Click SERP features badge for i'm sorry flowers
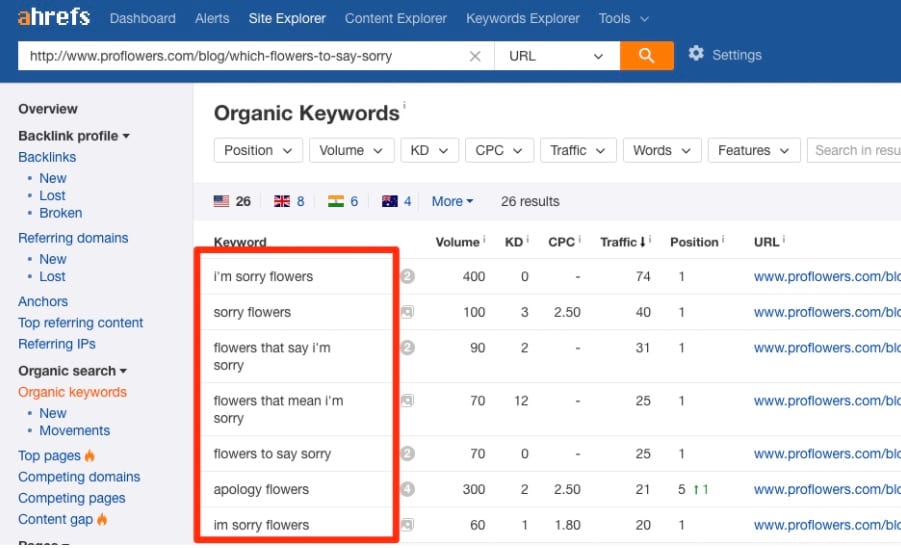The width and height of the screenshot is (901, 548). pos(407,276)
